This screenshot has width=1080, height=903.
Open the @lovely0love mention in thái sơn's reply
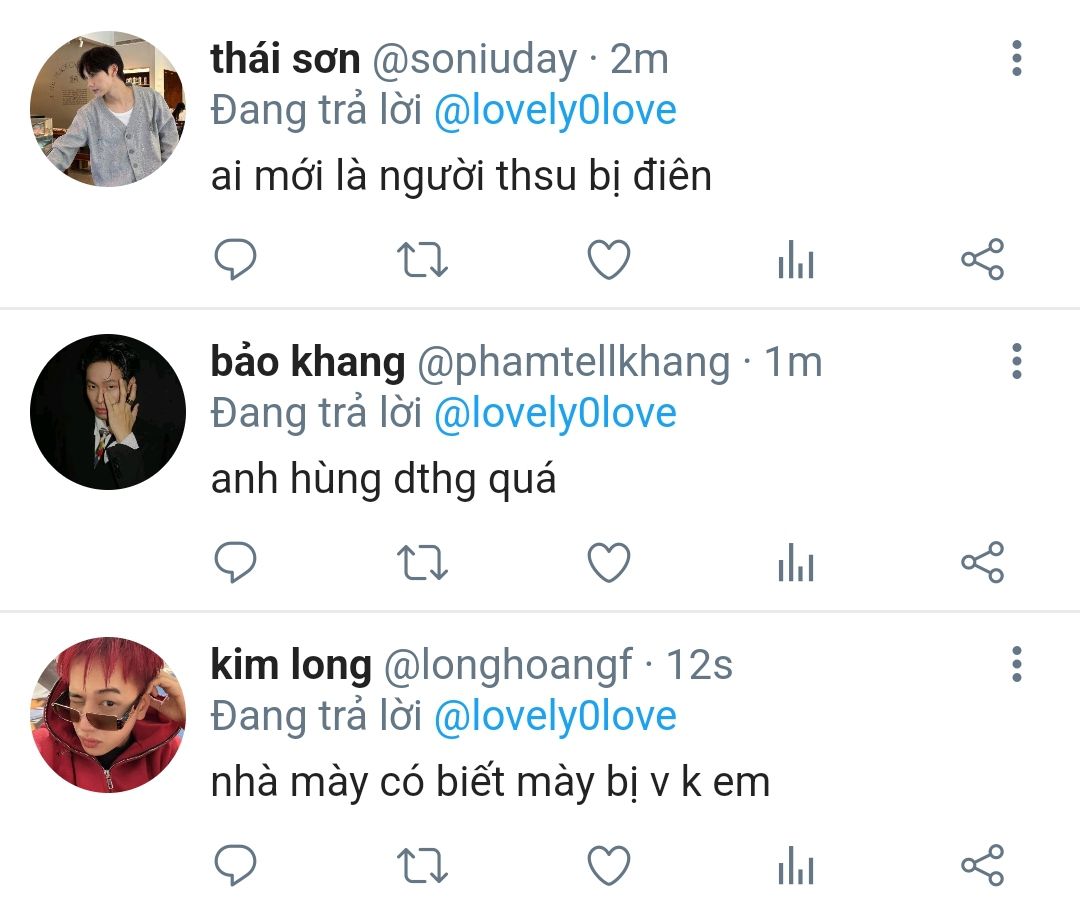pos(555,111)
